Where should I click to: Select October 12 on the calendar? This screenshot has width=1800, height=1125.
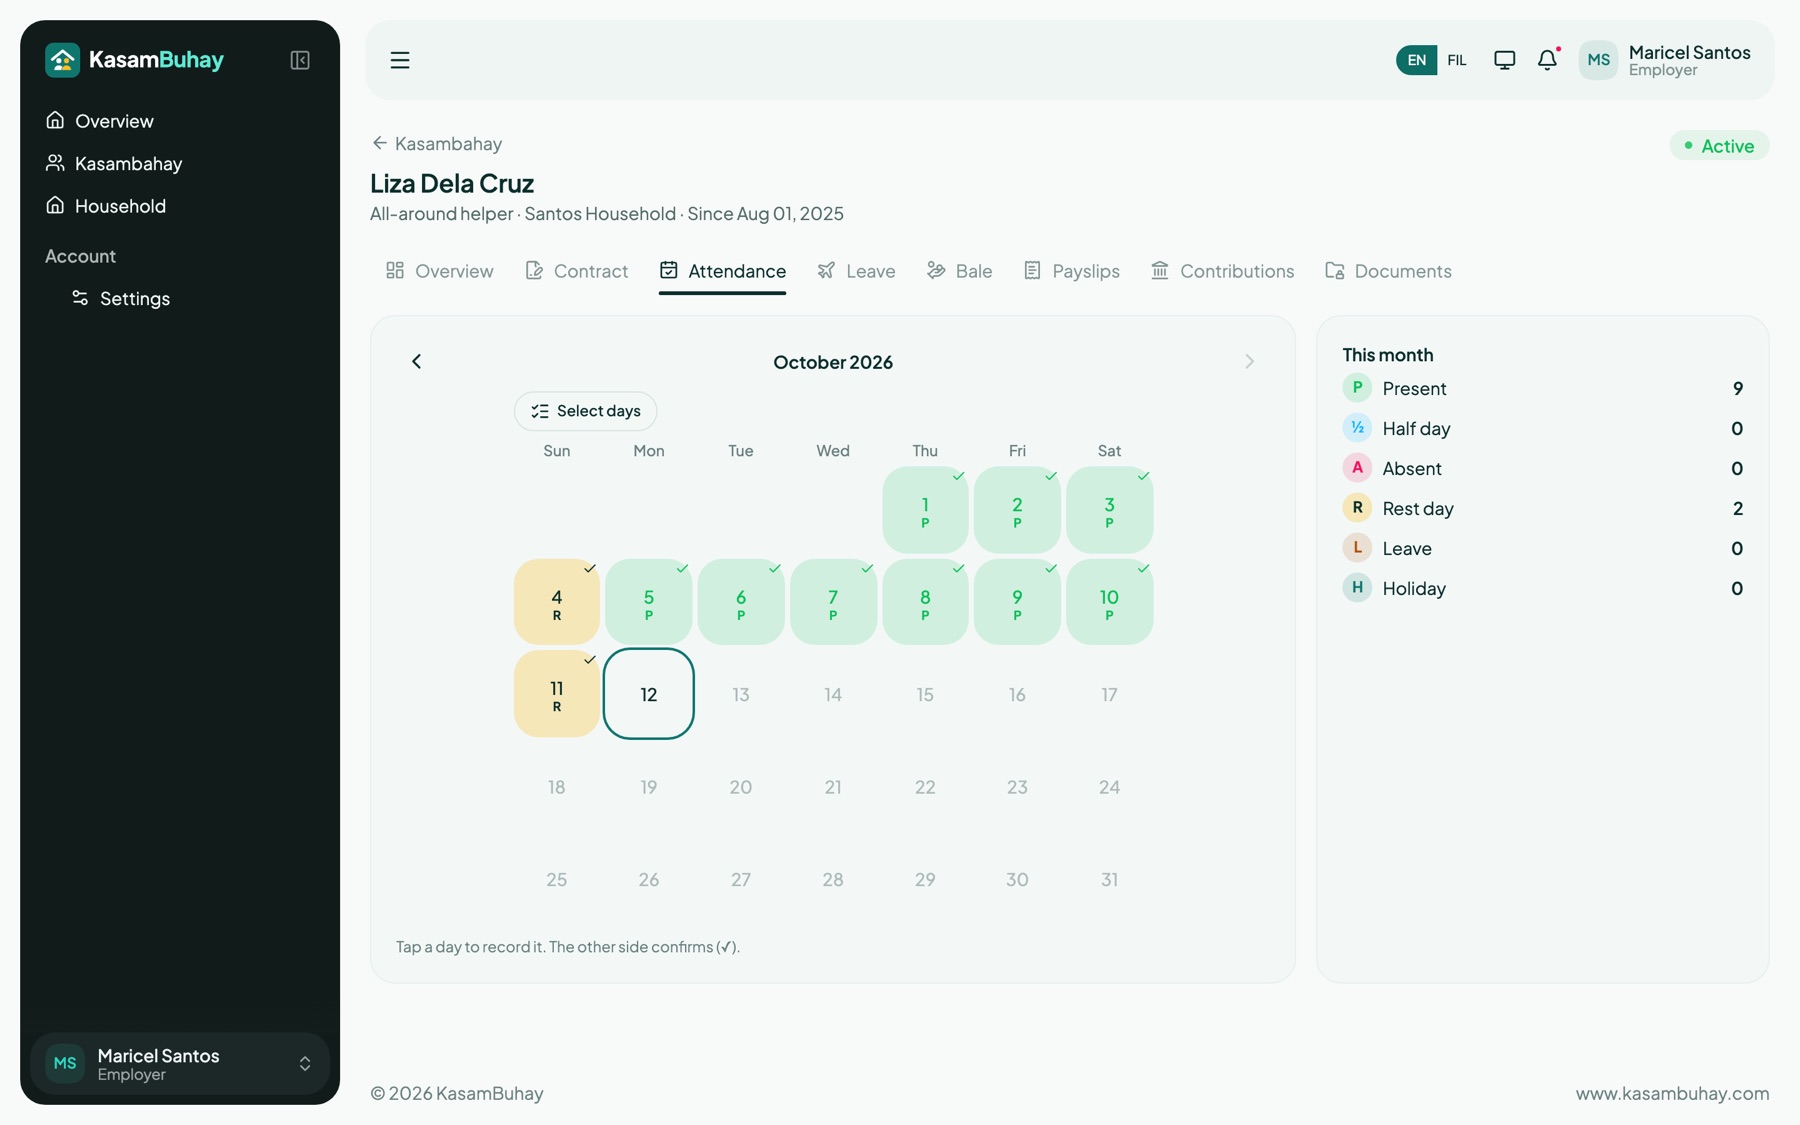click(x=649, y=694)
